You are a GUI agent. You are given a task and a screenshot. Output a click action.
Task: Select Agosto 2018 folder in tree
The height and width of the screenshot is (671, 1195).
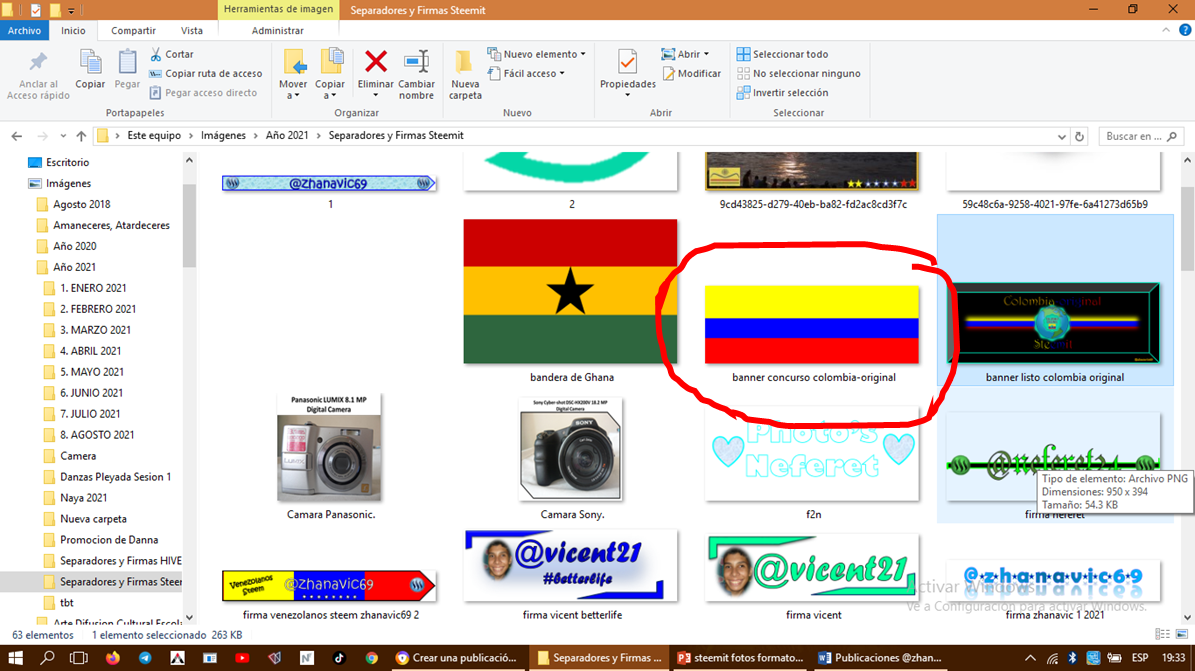coord(82,204)
